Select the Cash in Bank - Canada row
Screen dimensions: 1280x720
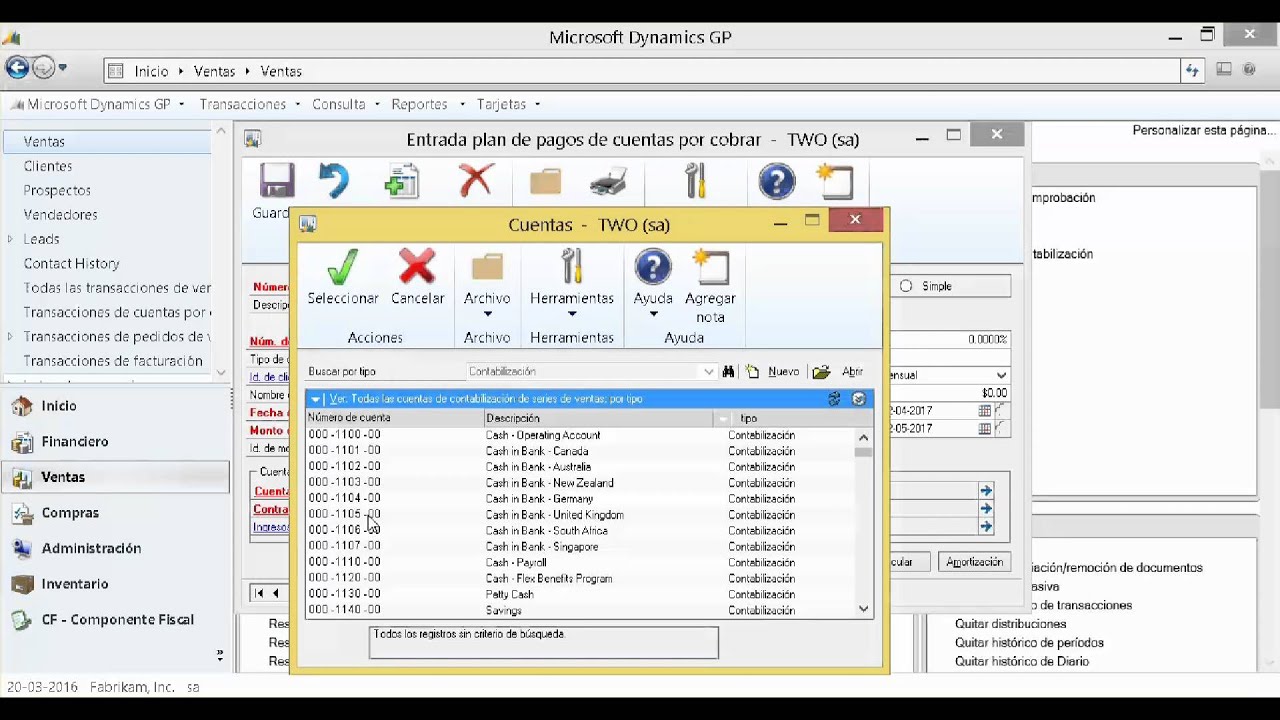[x=580, y=451]
